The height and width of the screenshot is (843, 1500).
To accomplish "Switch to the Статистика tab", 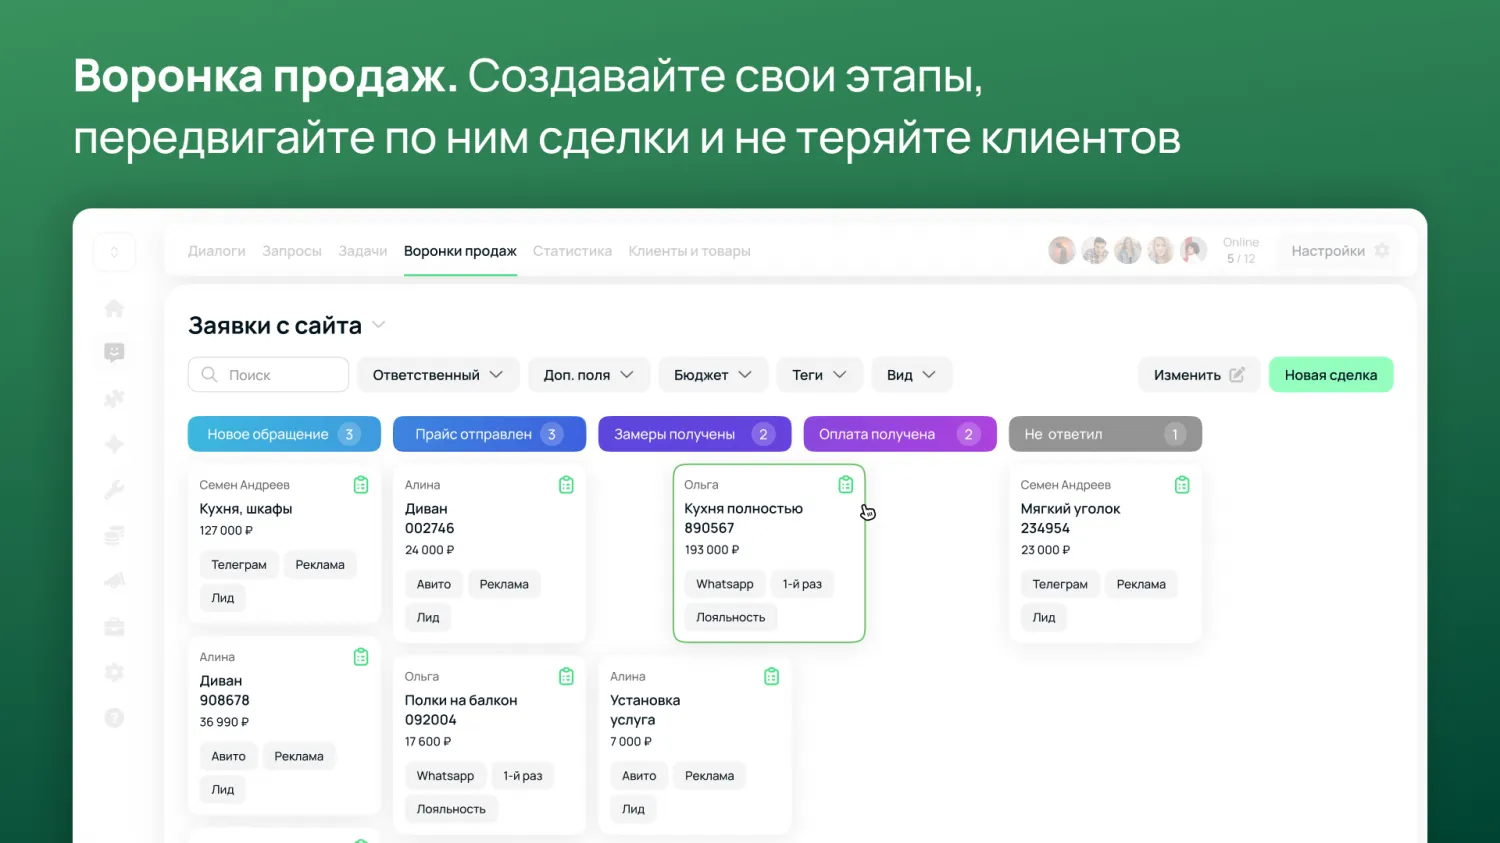I will [572, 251].
